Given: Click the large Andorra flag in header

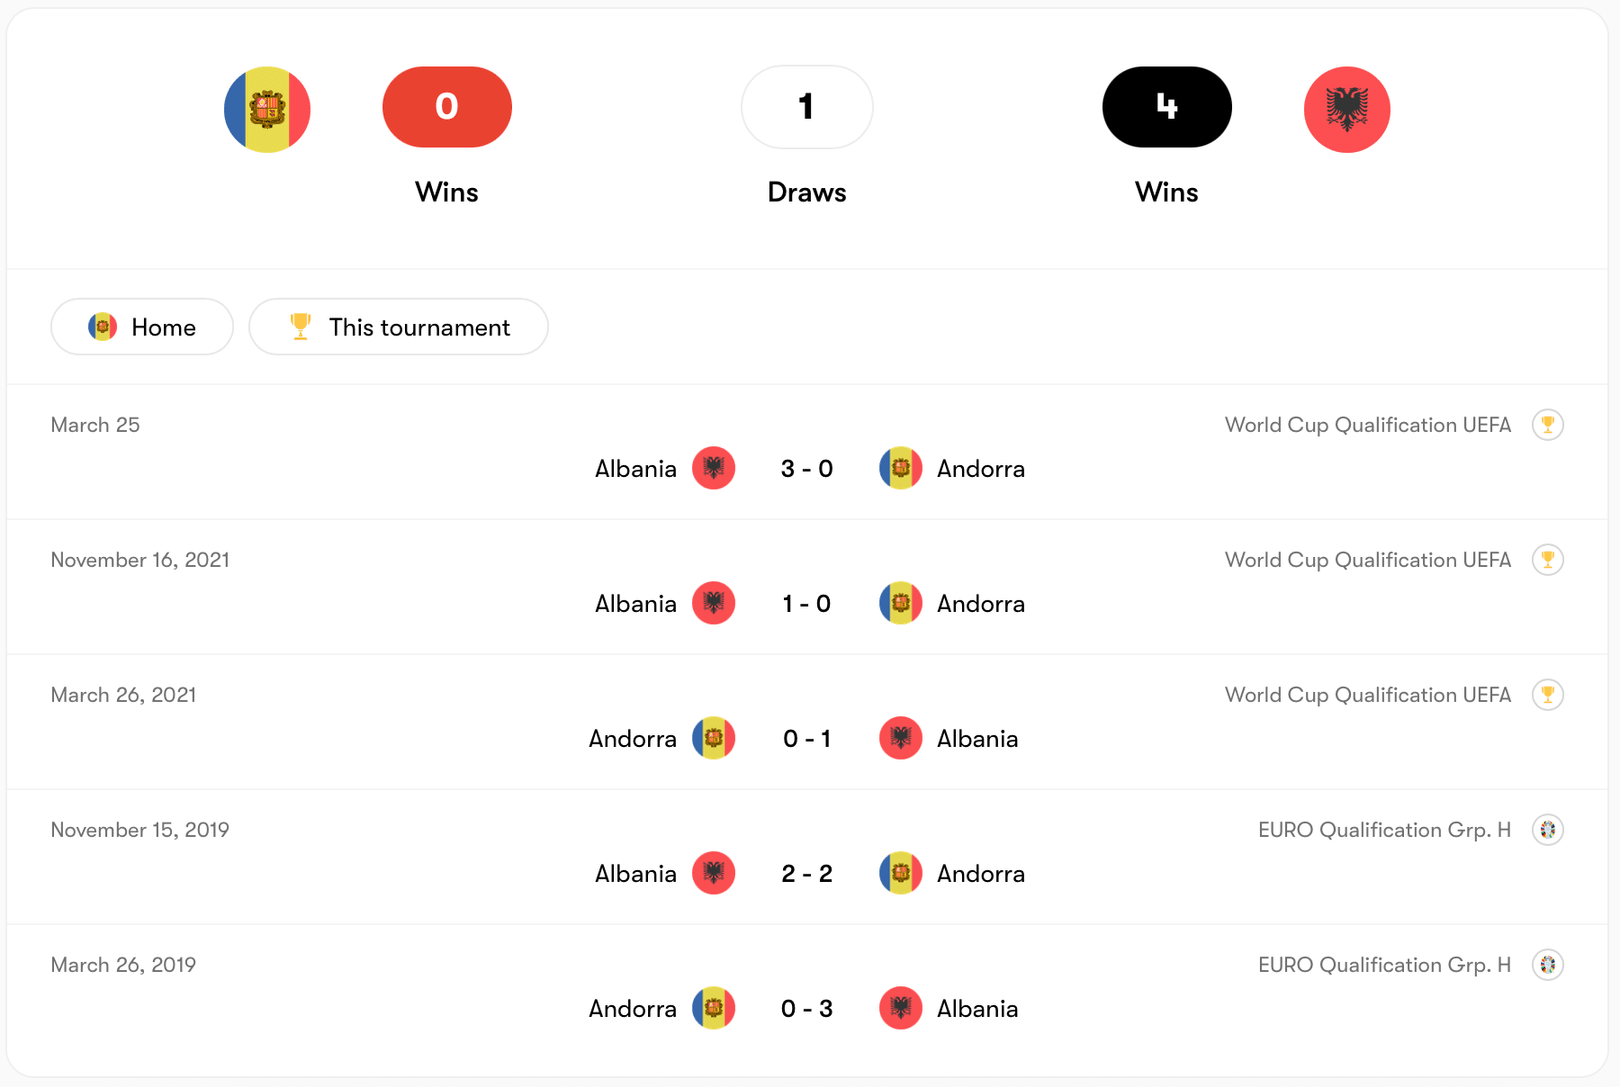Looking at the screenshot, I should click(267, 109).
